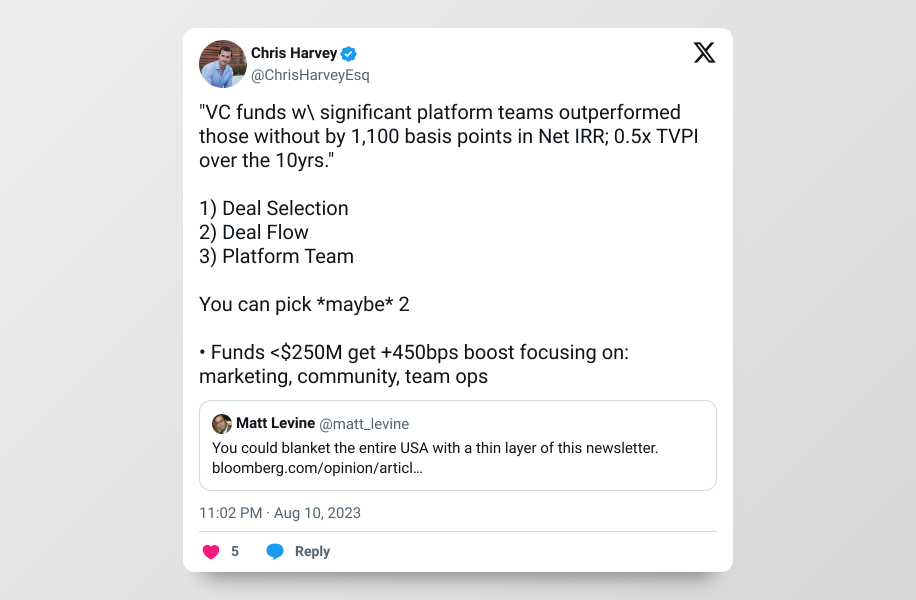Click the '3) Platform Team' line
Screen dimensions: 916x600
276,256
